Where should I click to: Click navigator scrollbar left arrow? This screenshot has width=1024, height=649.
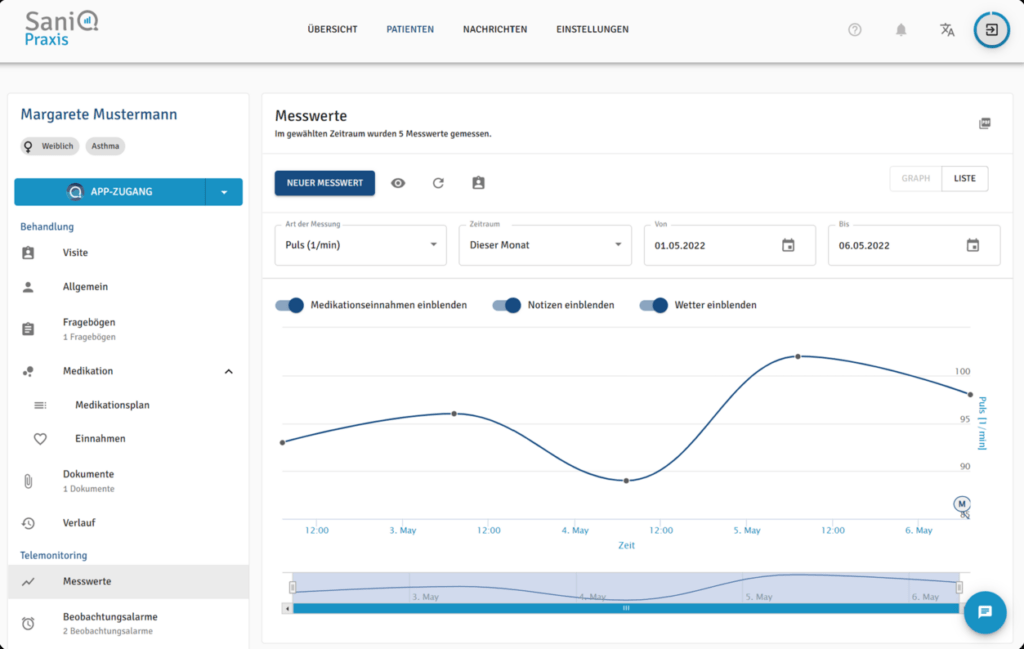[x=287, y=608]
